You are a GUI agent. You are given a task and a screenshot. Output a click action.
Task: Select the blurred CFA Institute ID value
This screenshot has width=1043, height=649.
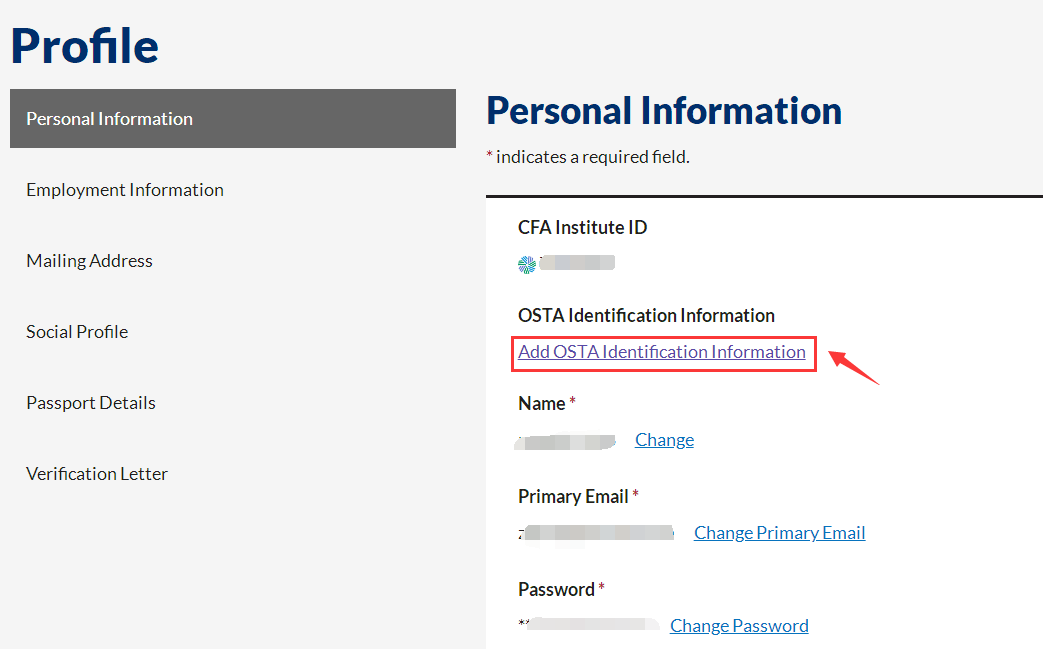click(577, 263)
